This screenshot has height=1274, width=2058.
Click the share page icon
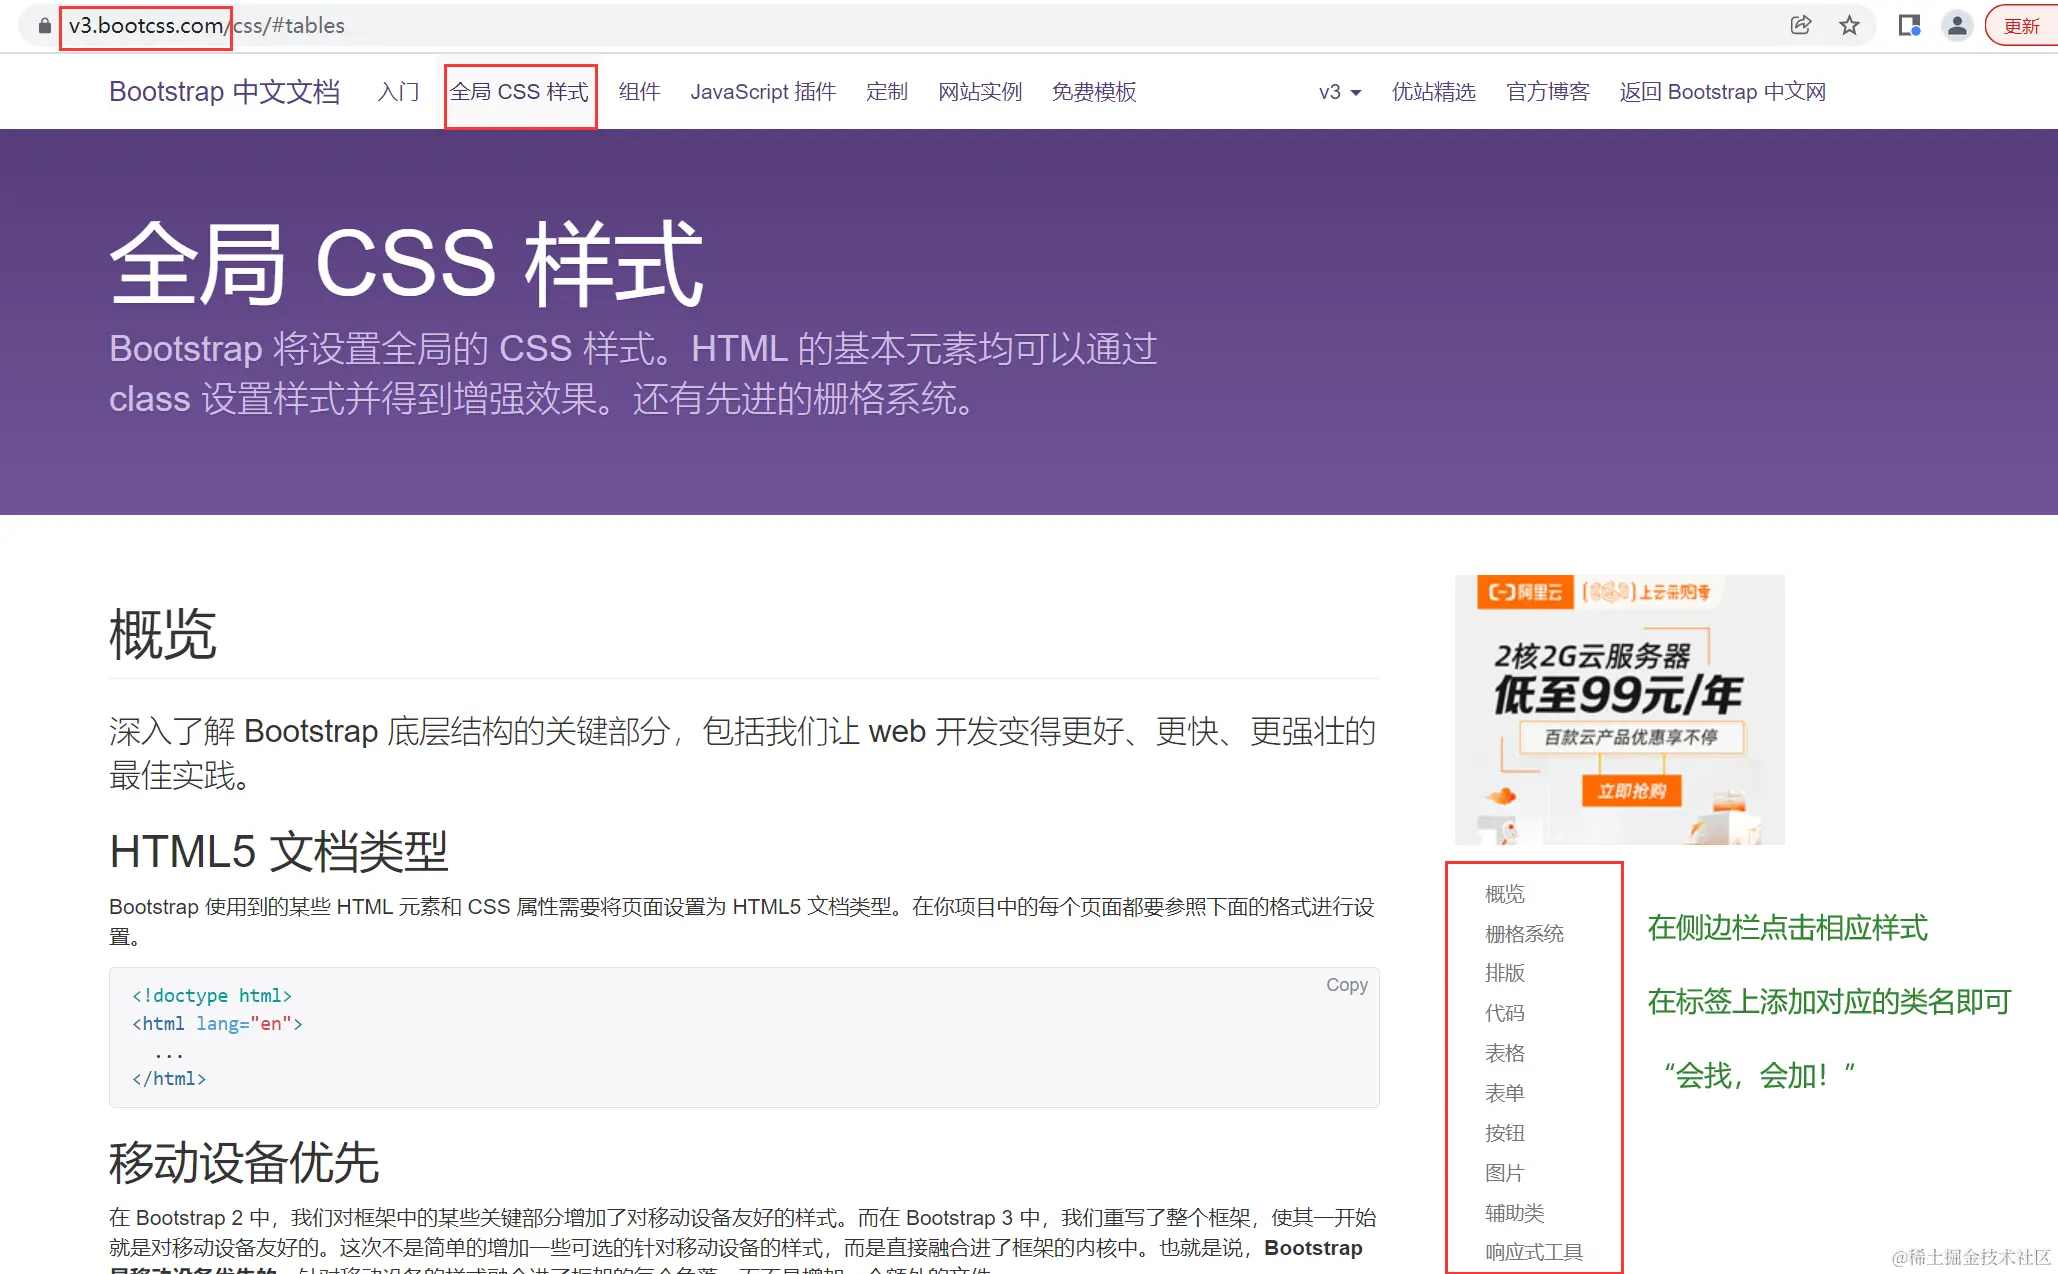point(1800,25)
